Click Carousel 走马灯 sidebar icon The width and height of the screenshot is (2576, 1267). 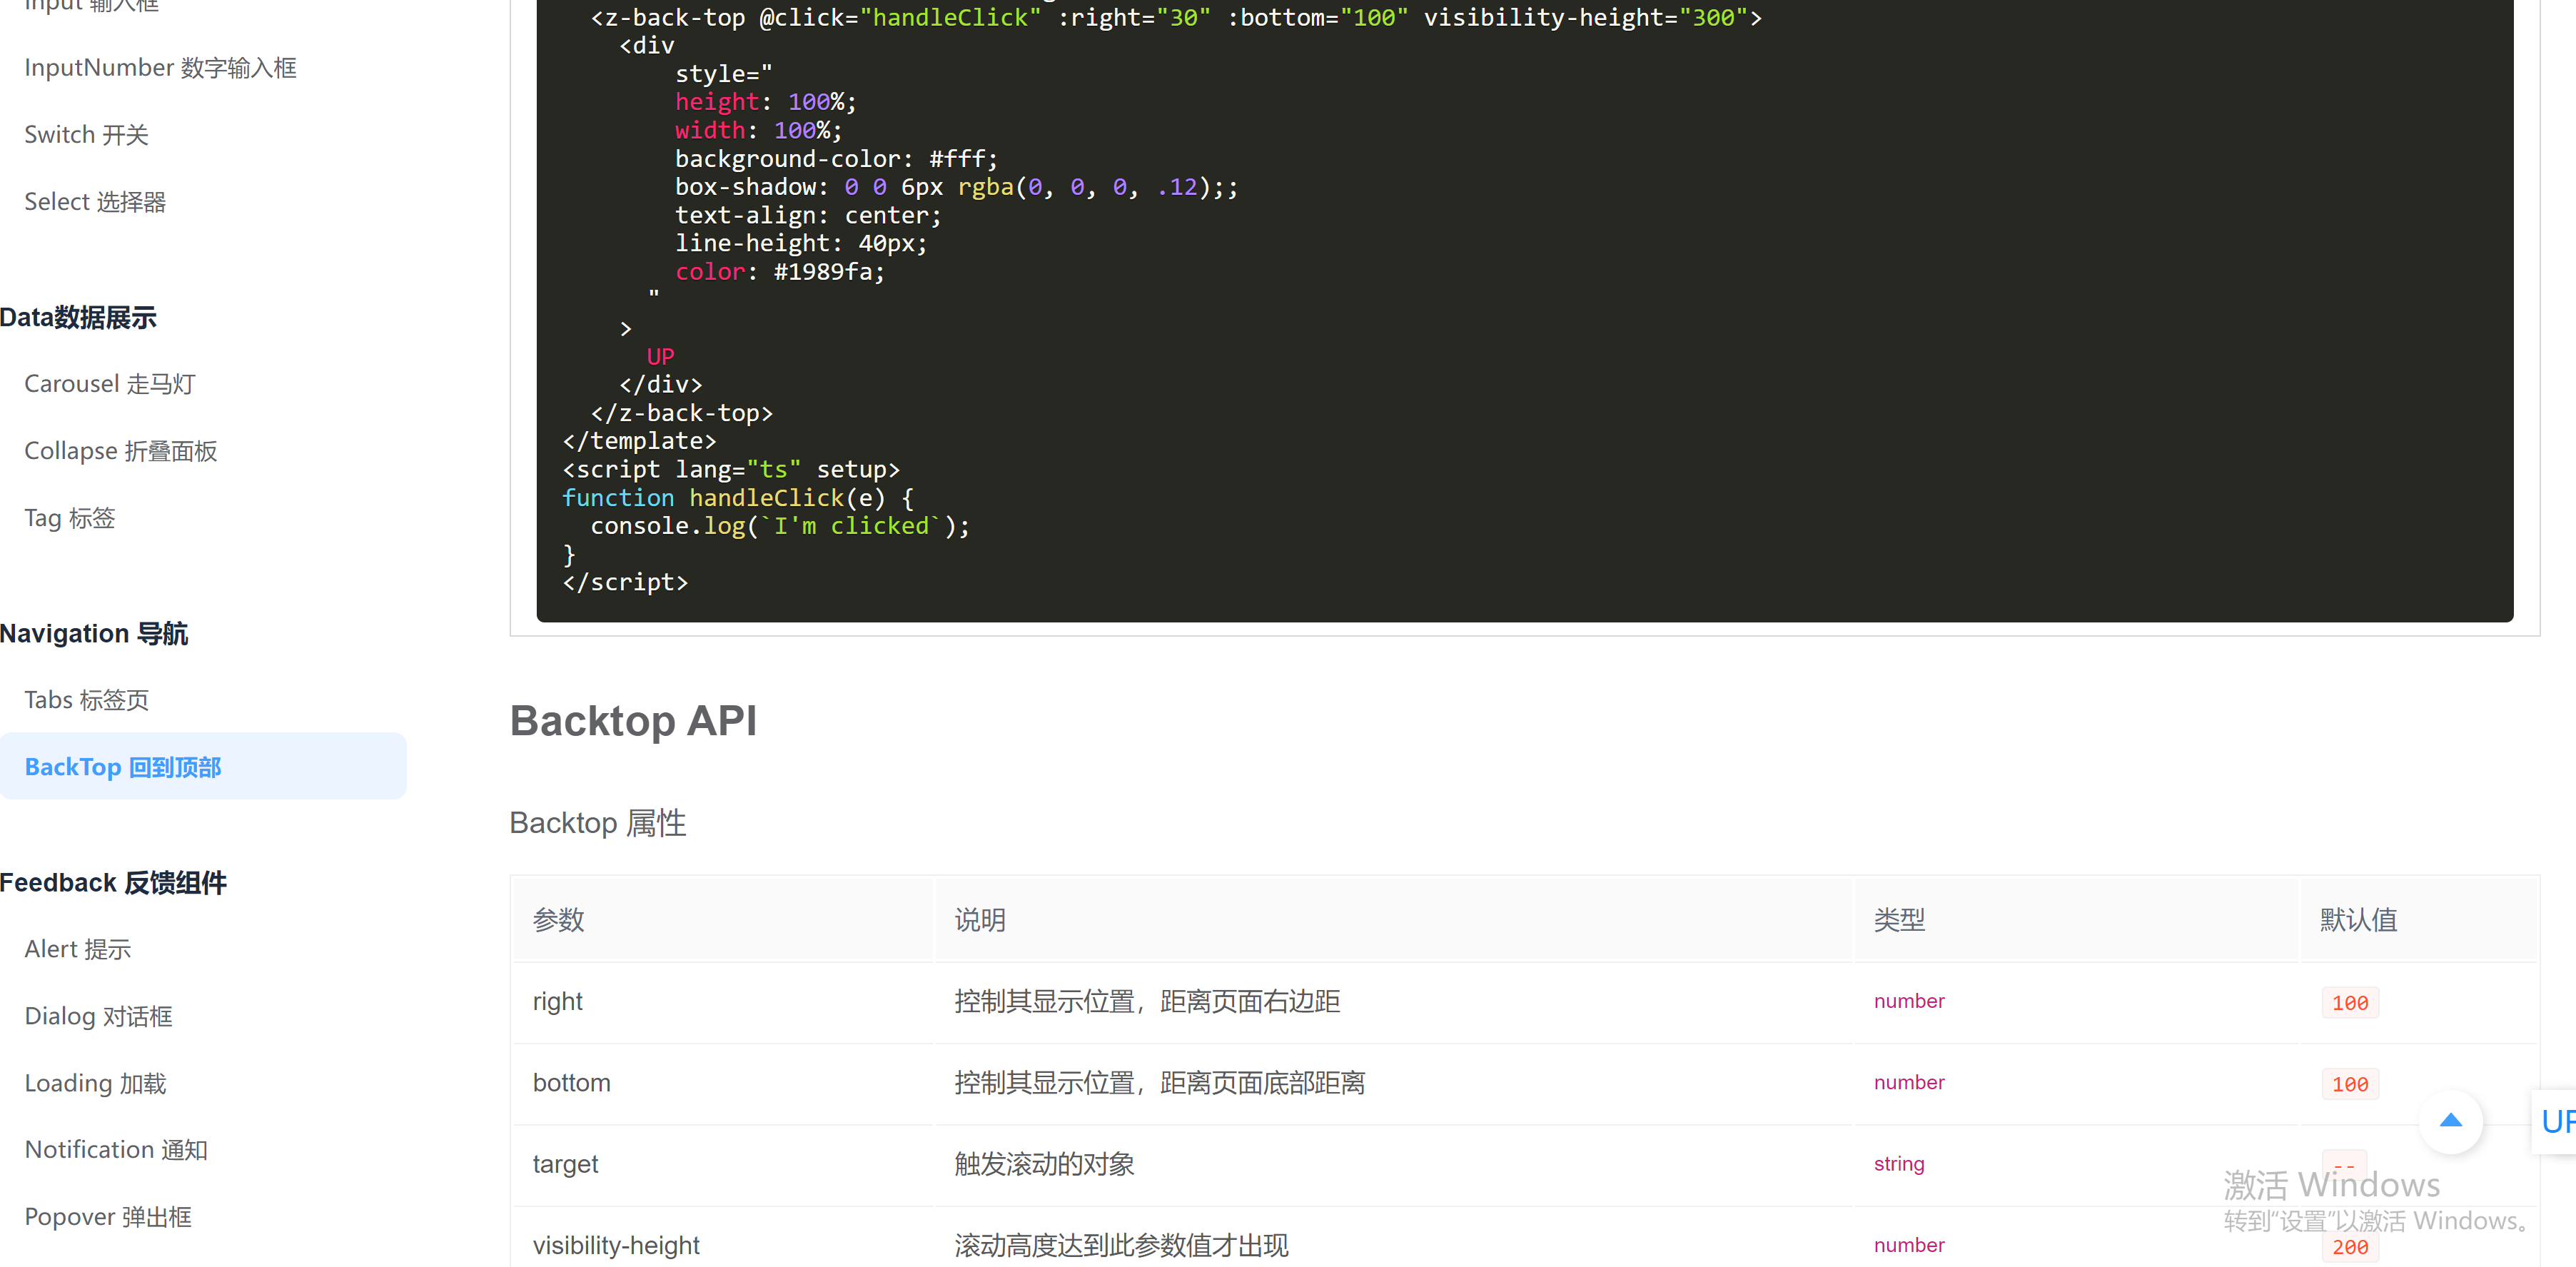110,383
